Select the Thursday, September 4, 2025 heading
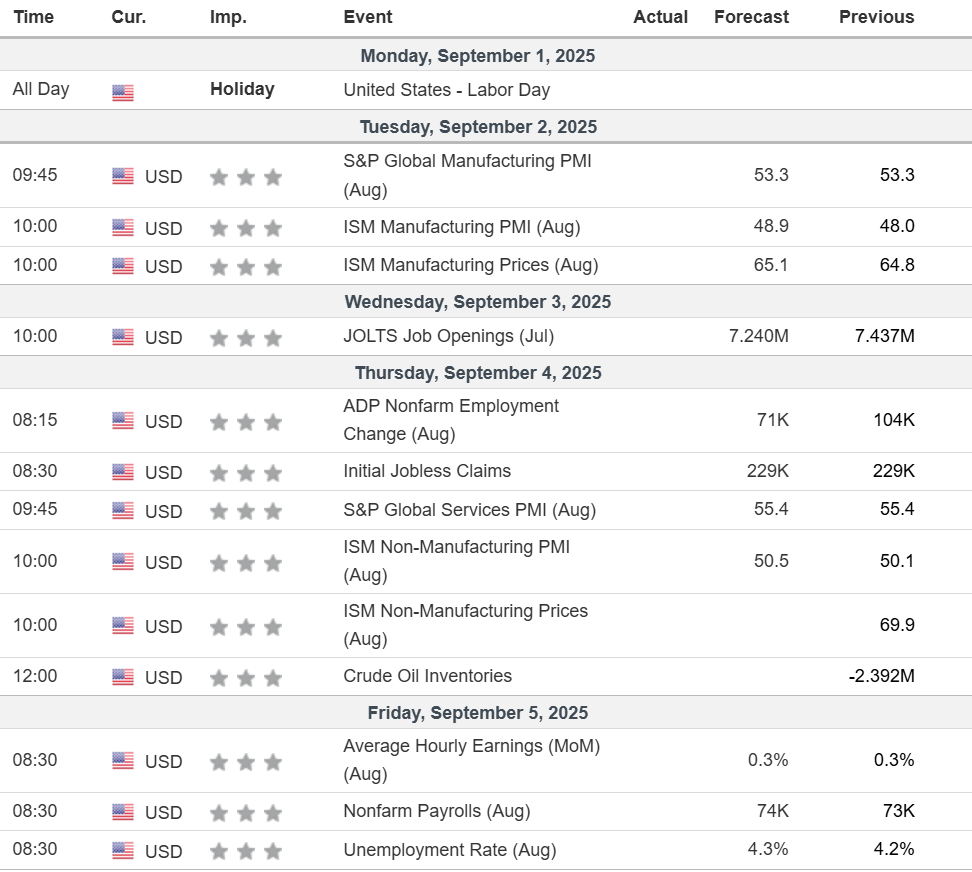The image size is (972, 872). click(x=478, y=373)
